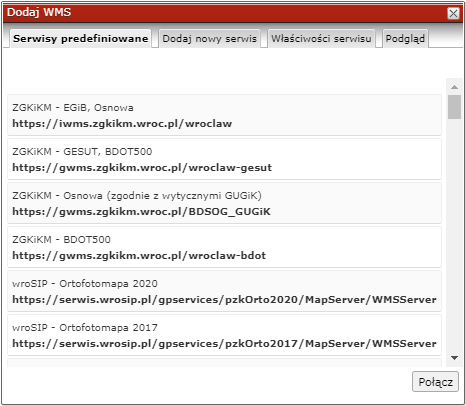
Task: Switch to the Podgląd tab
Action: point(405,39)
